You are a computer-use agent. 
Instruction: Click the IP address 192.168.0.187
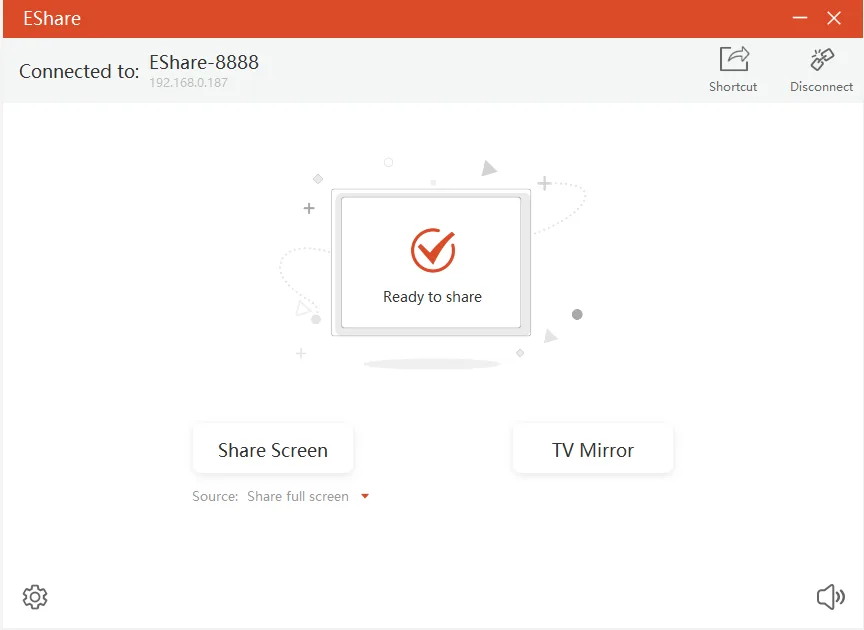click(188, 83)
